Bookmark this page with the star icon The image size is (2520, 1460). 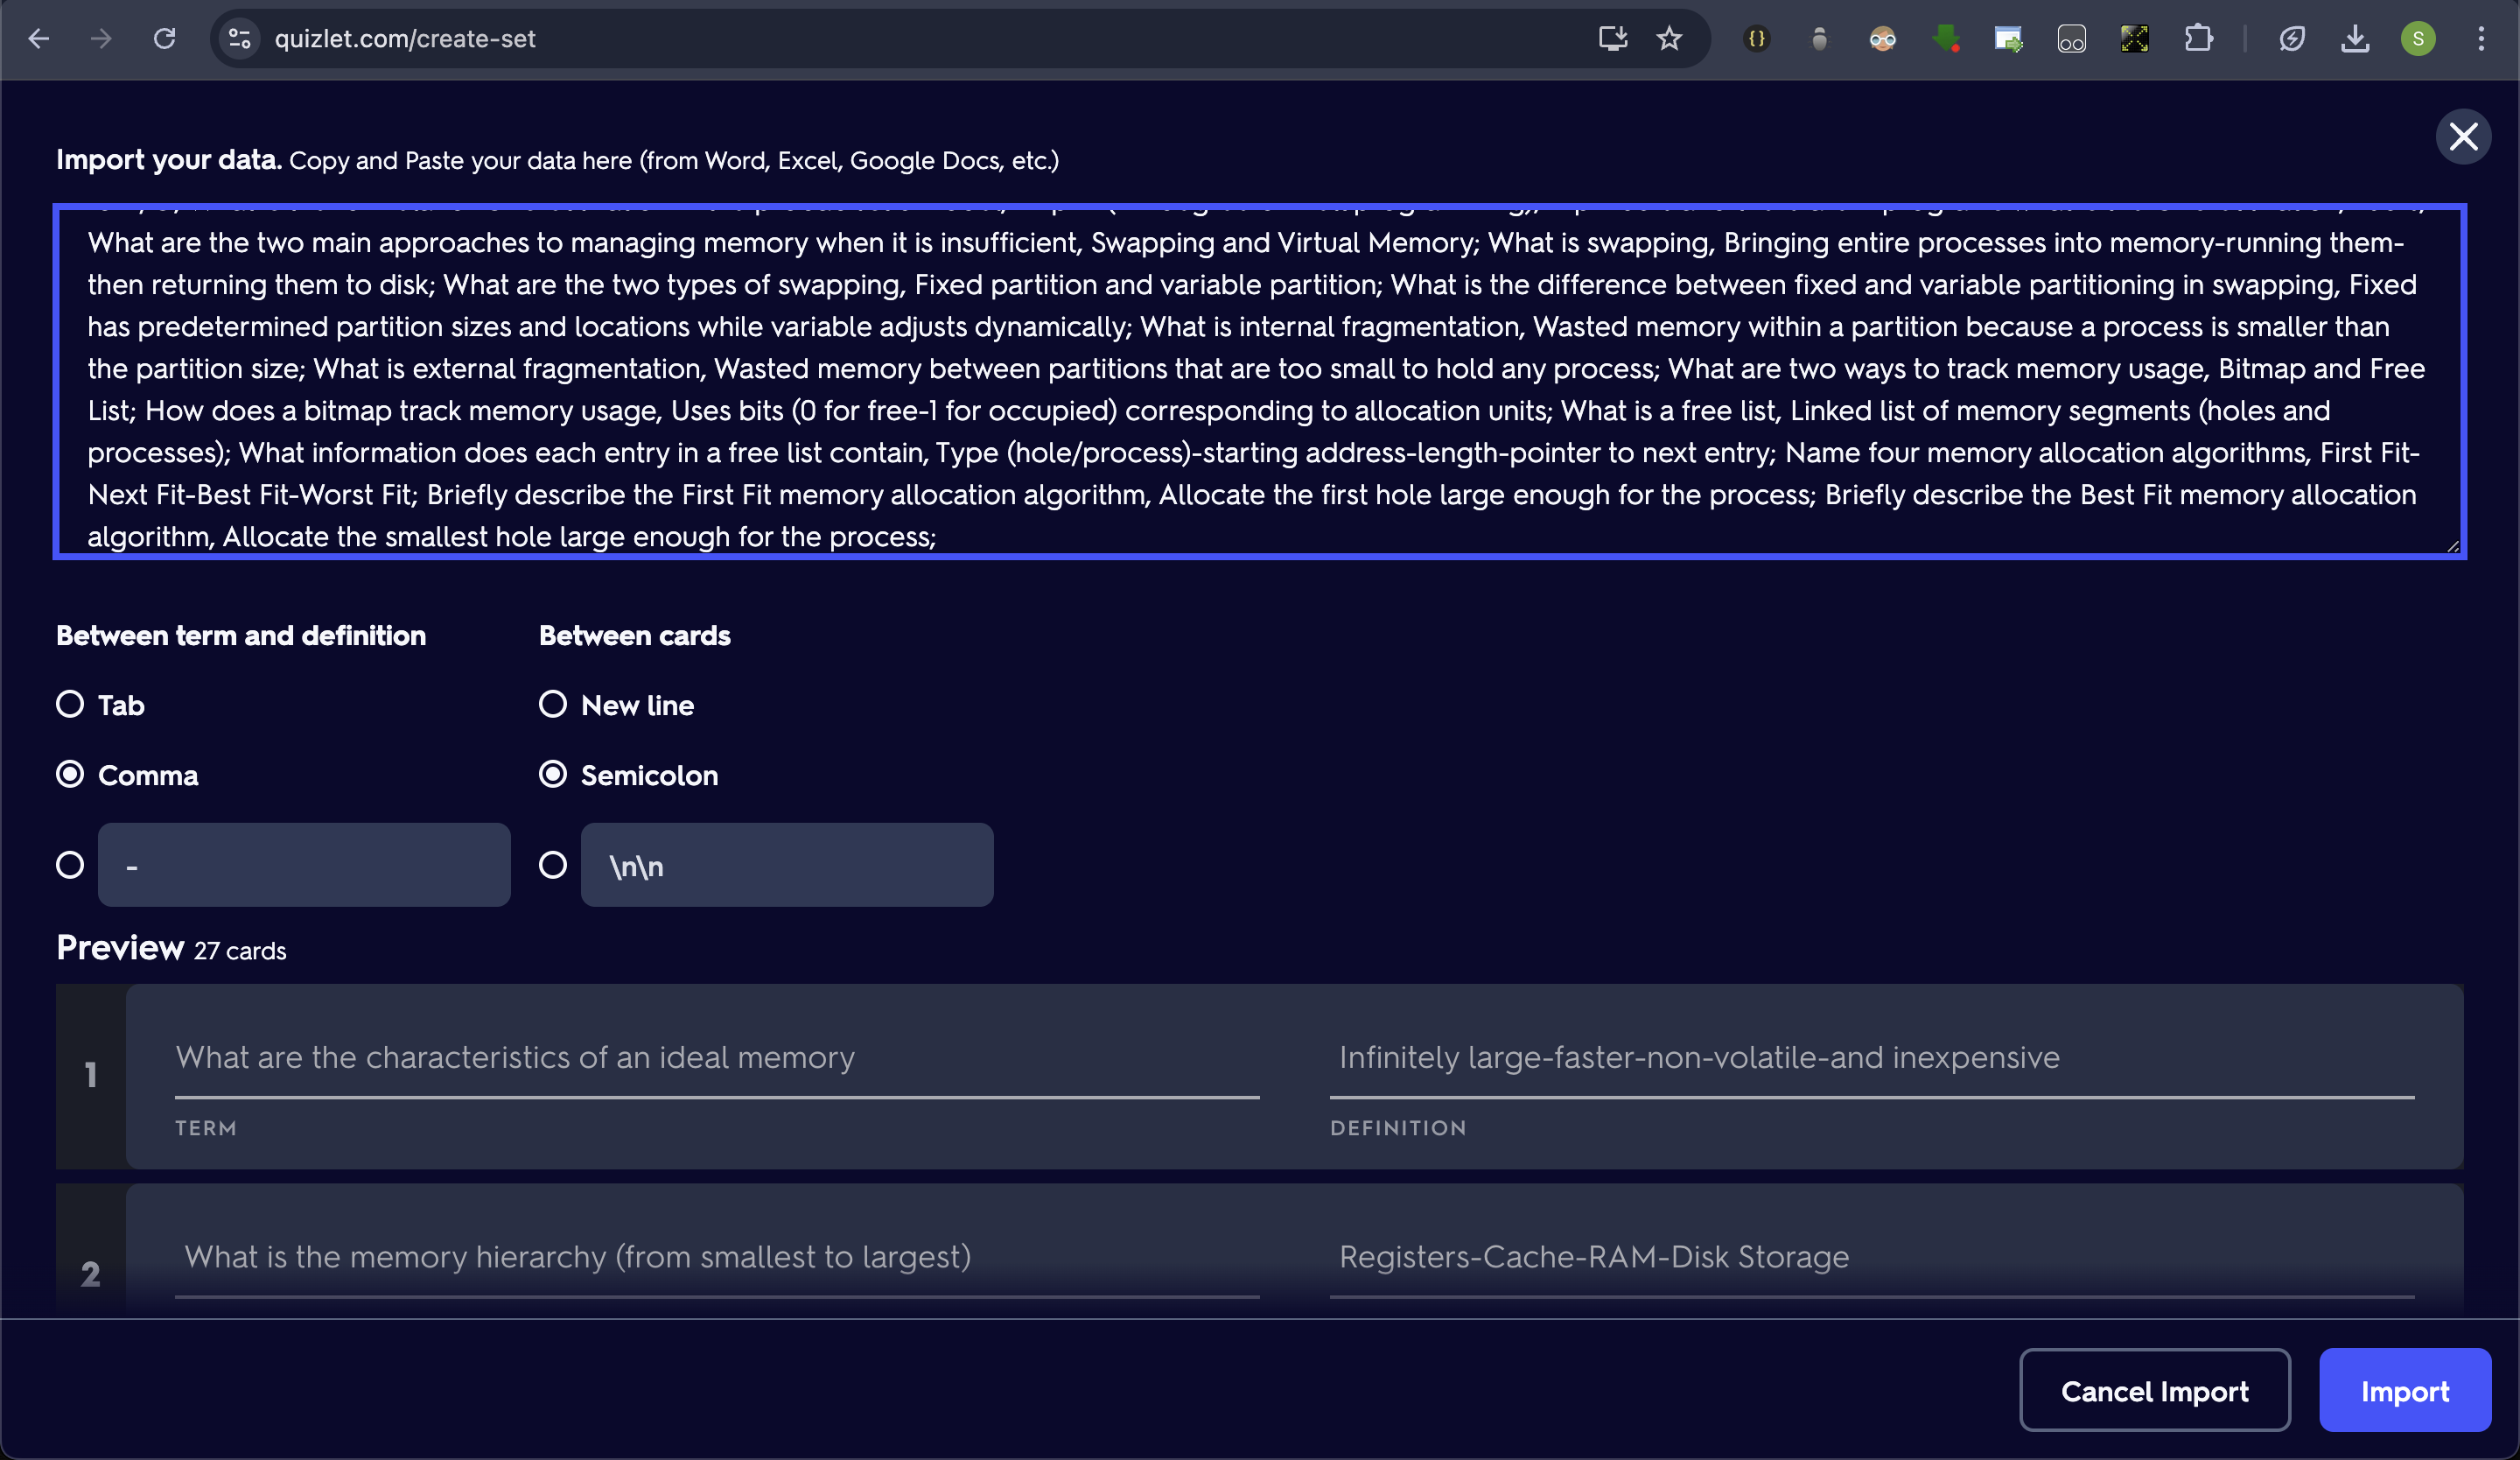coord(1669,39)
